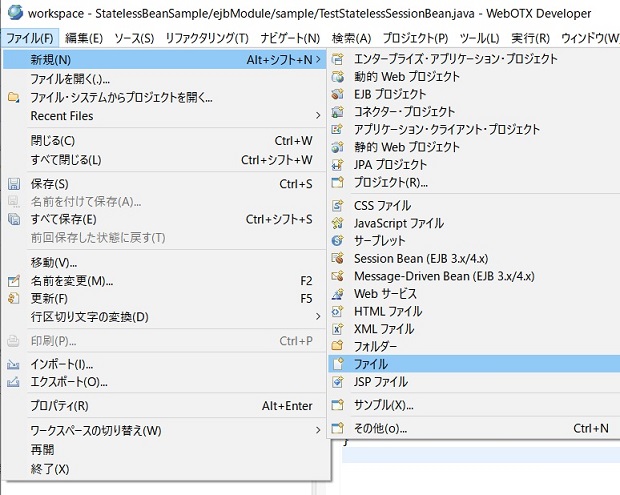Click the JPA プロジェクト icon
620x495 pixels.
click(337, 165)
